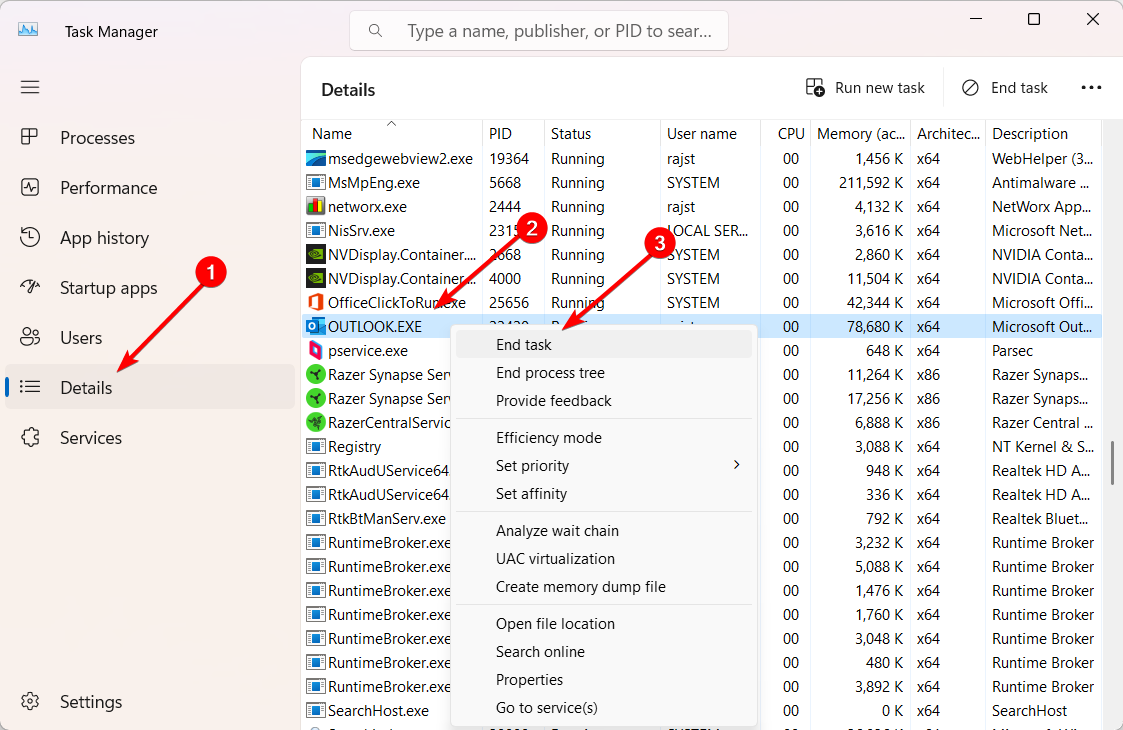Click the Processes sidebar icon
The height and width of the screenshot is (730, 1123).
[29, 137]
